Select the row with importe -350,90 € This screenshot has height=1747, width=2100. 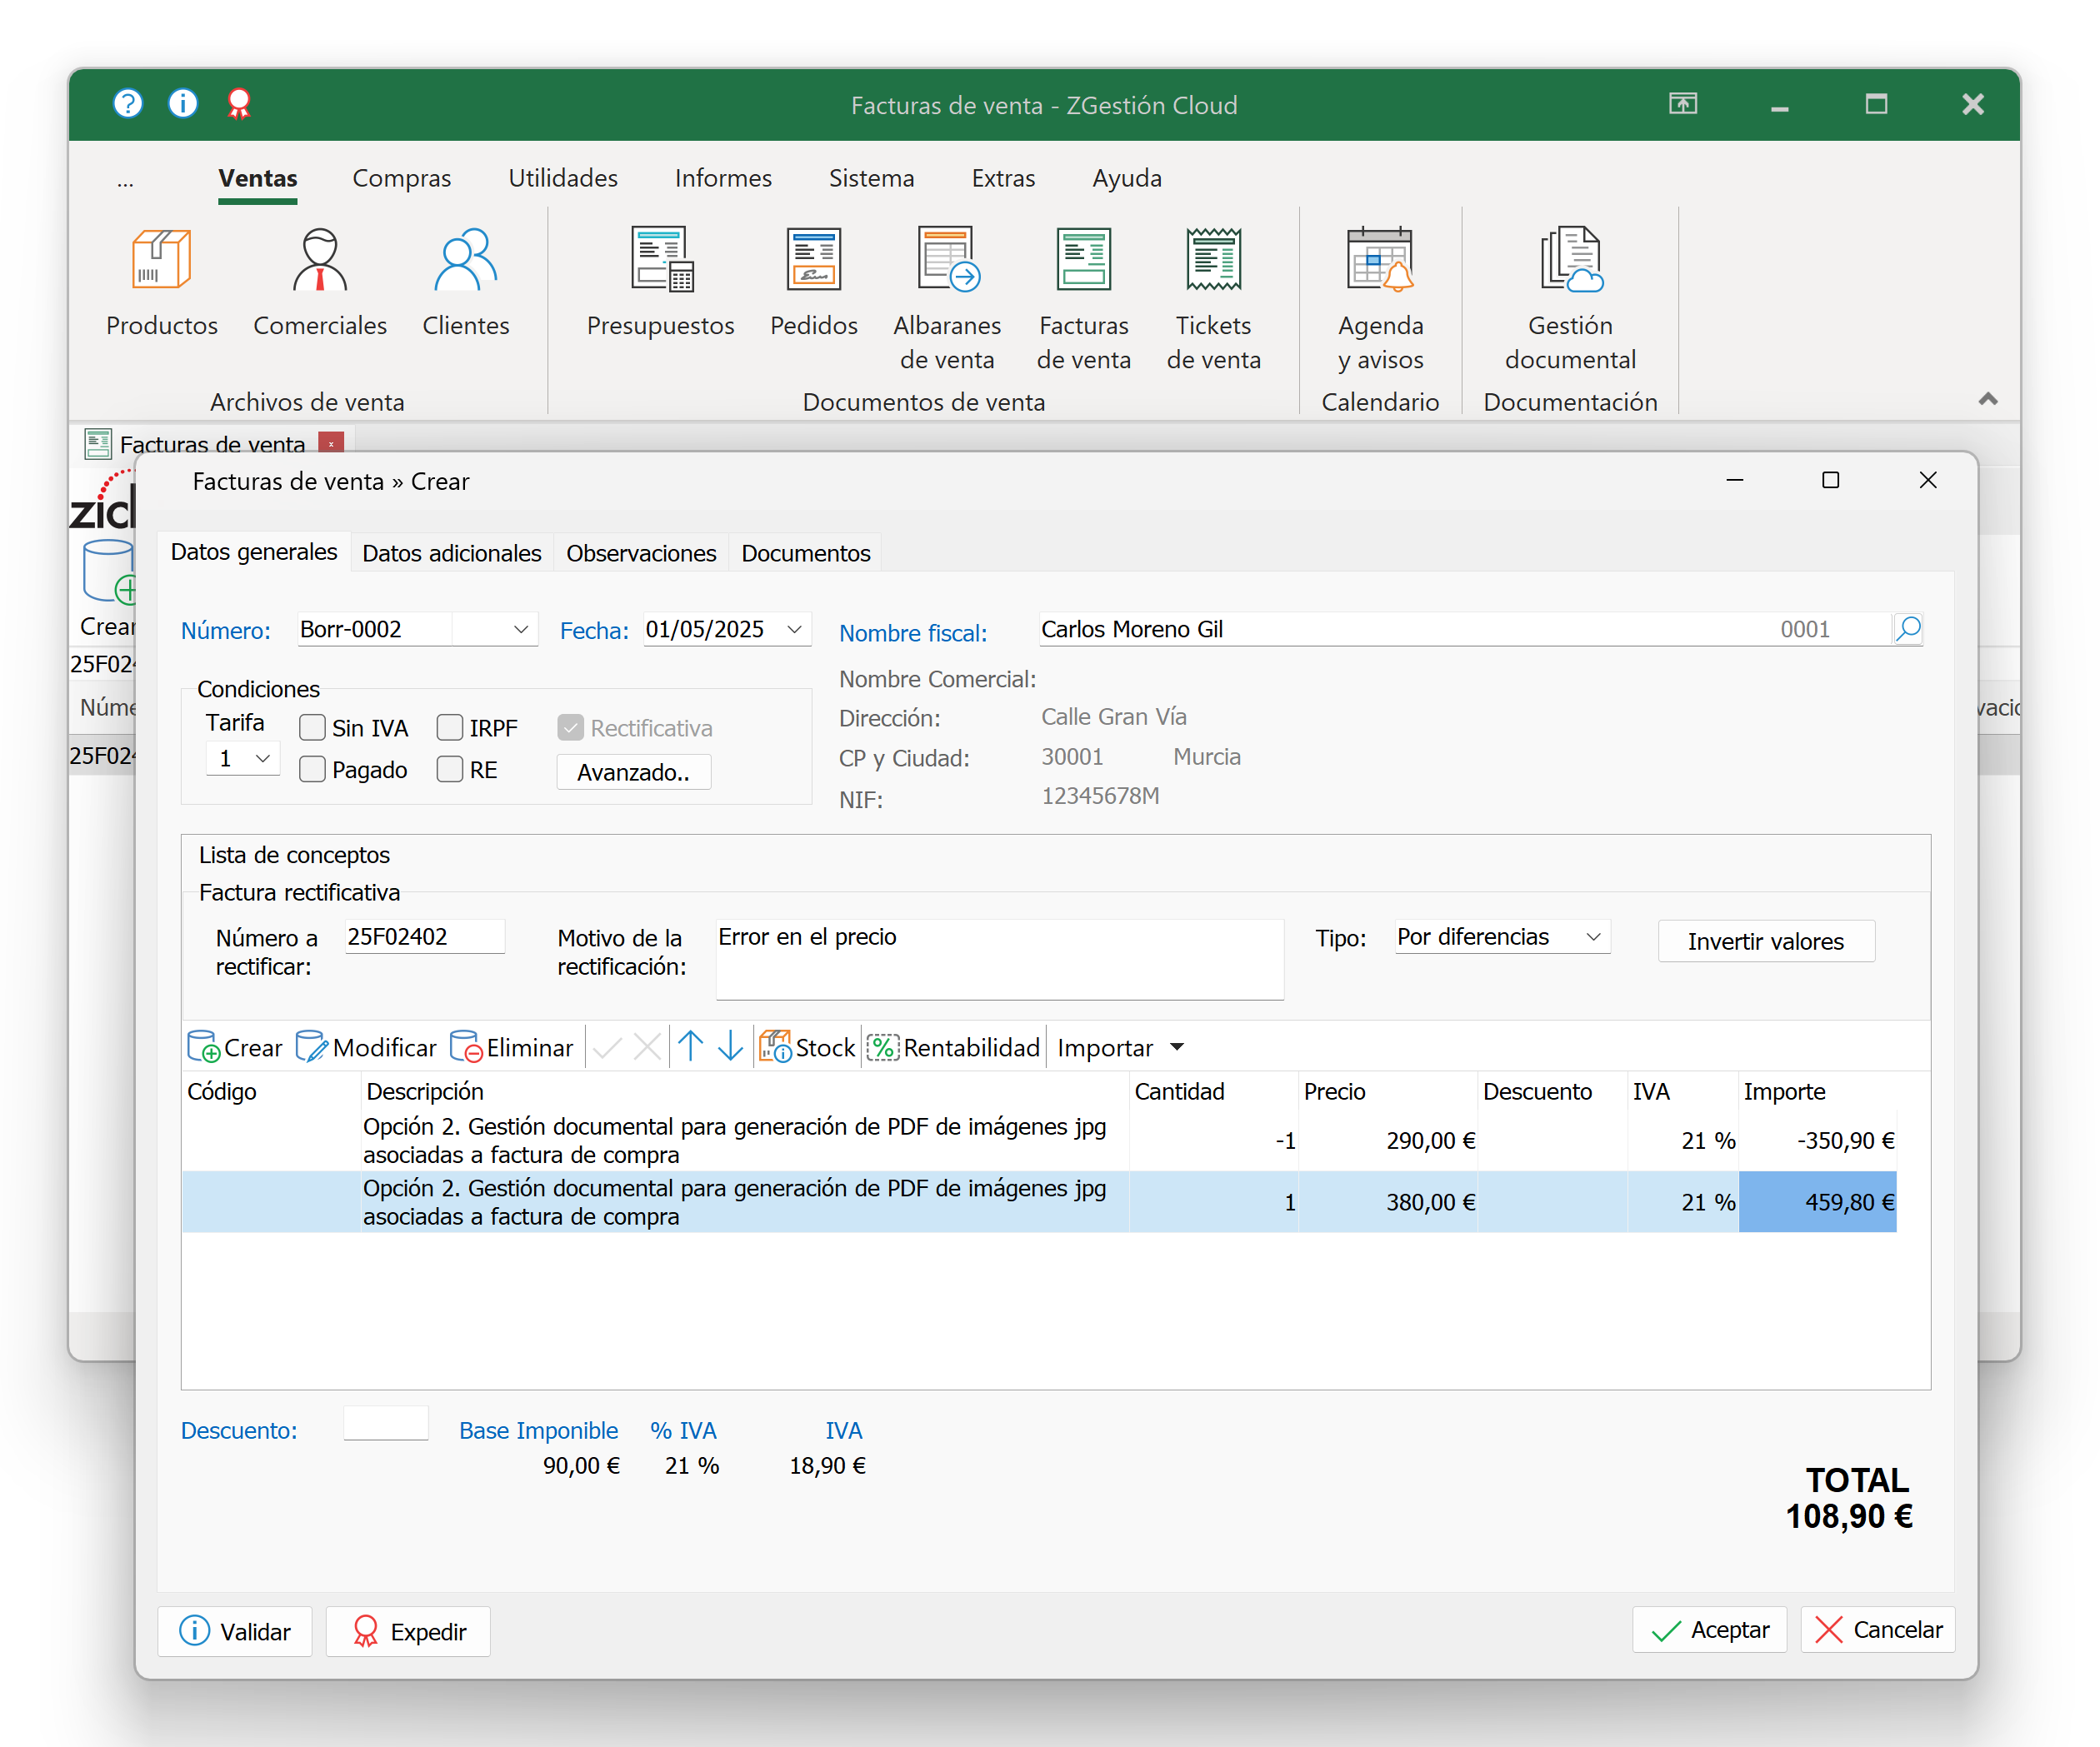1039,1140
